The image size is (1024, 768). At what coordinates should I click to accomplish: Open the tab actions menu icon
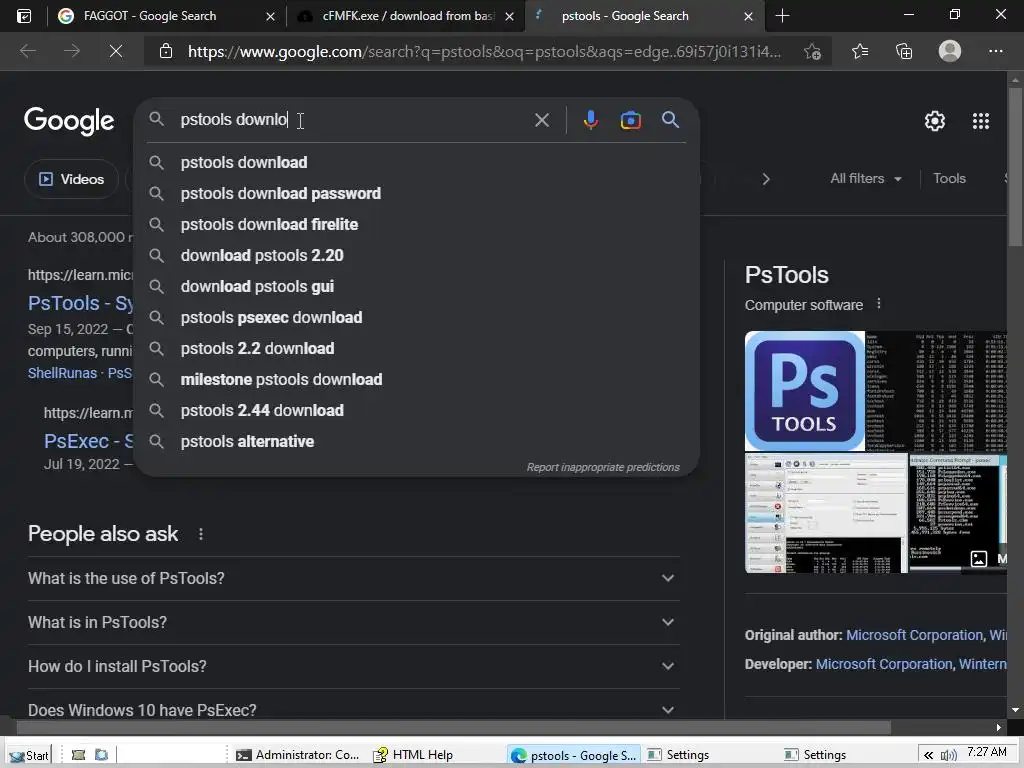click(x=24, y=16)
